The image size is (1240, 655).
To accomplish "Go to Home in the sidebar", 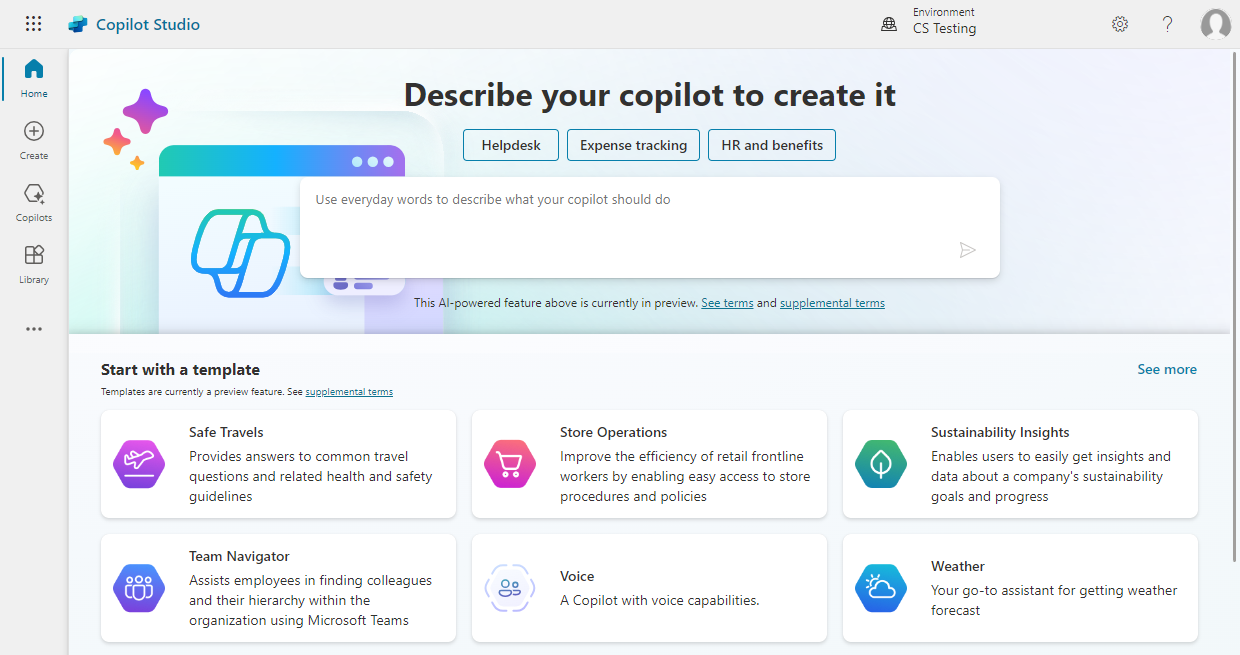I will point(34,78).
